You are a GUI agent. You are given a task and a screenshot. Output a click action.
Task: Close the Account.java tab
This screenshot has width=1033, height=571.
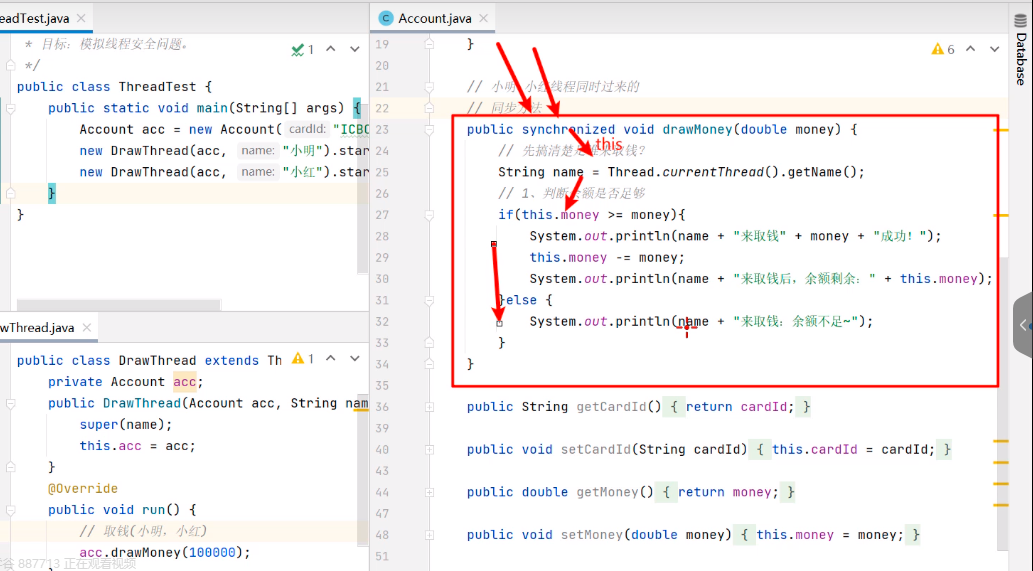click(484, 18)
